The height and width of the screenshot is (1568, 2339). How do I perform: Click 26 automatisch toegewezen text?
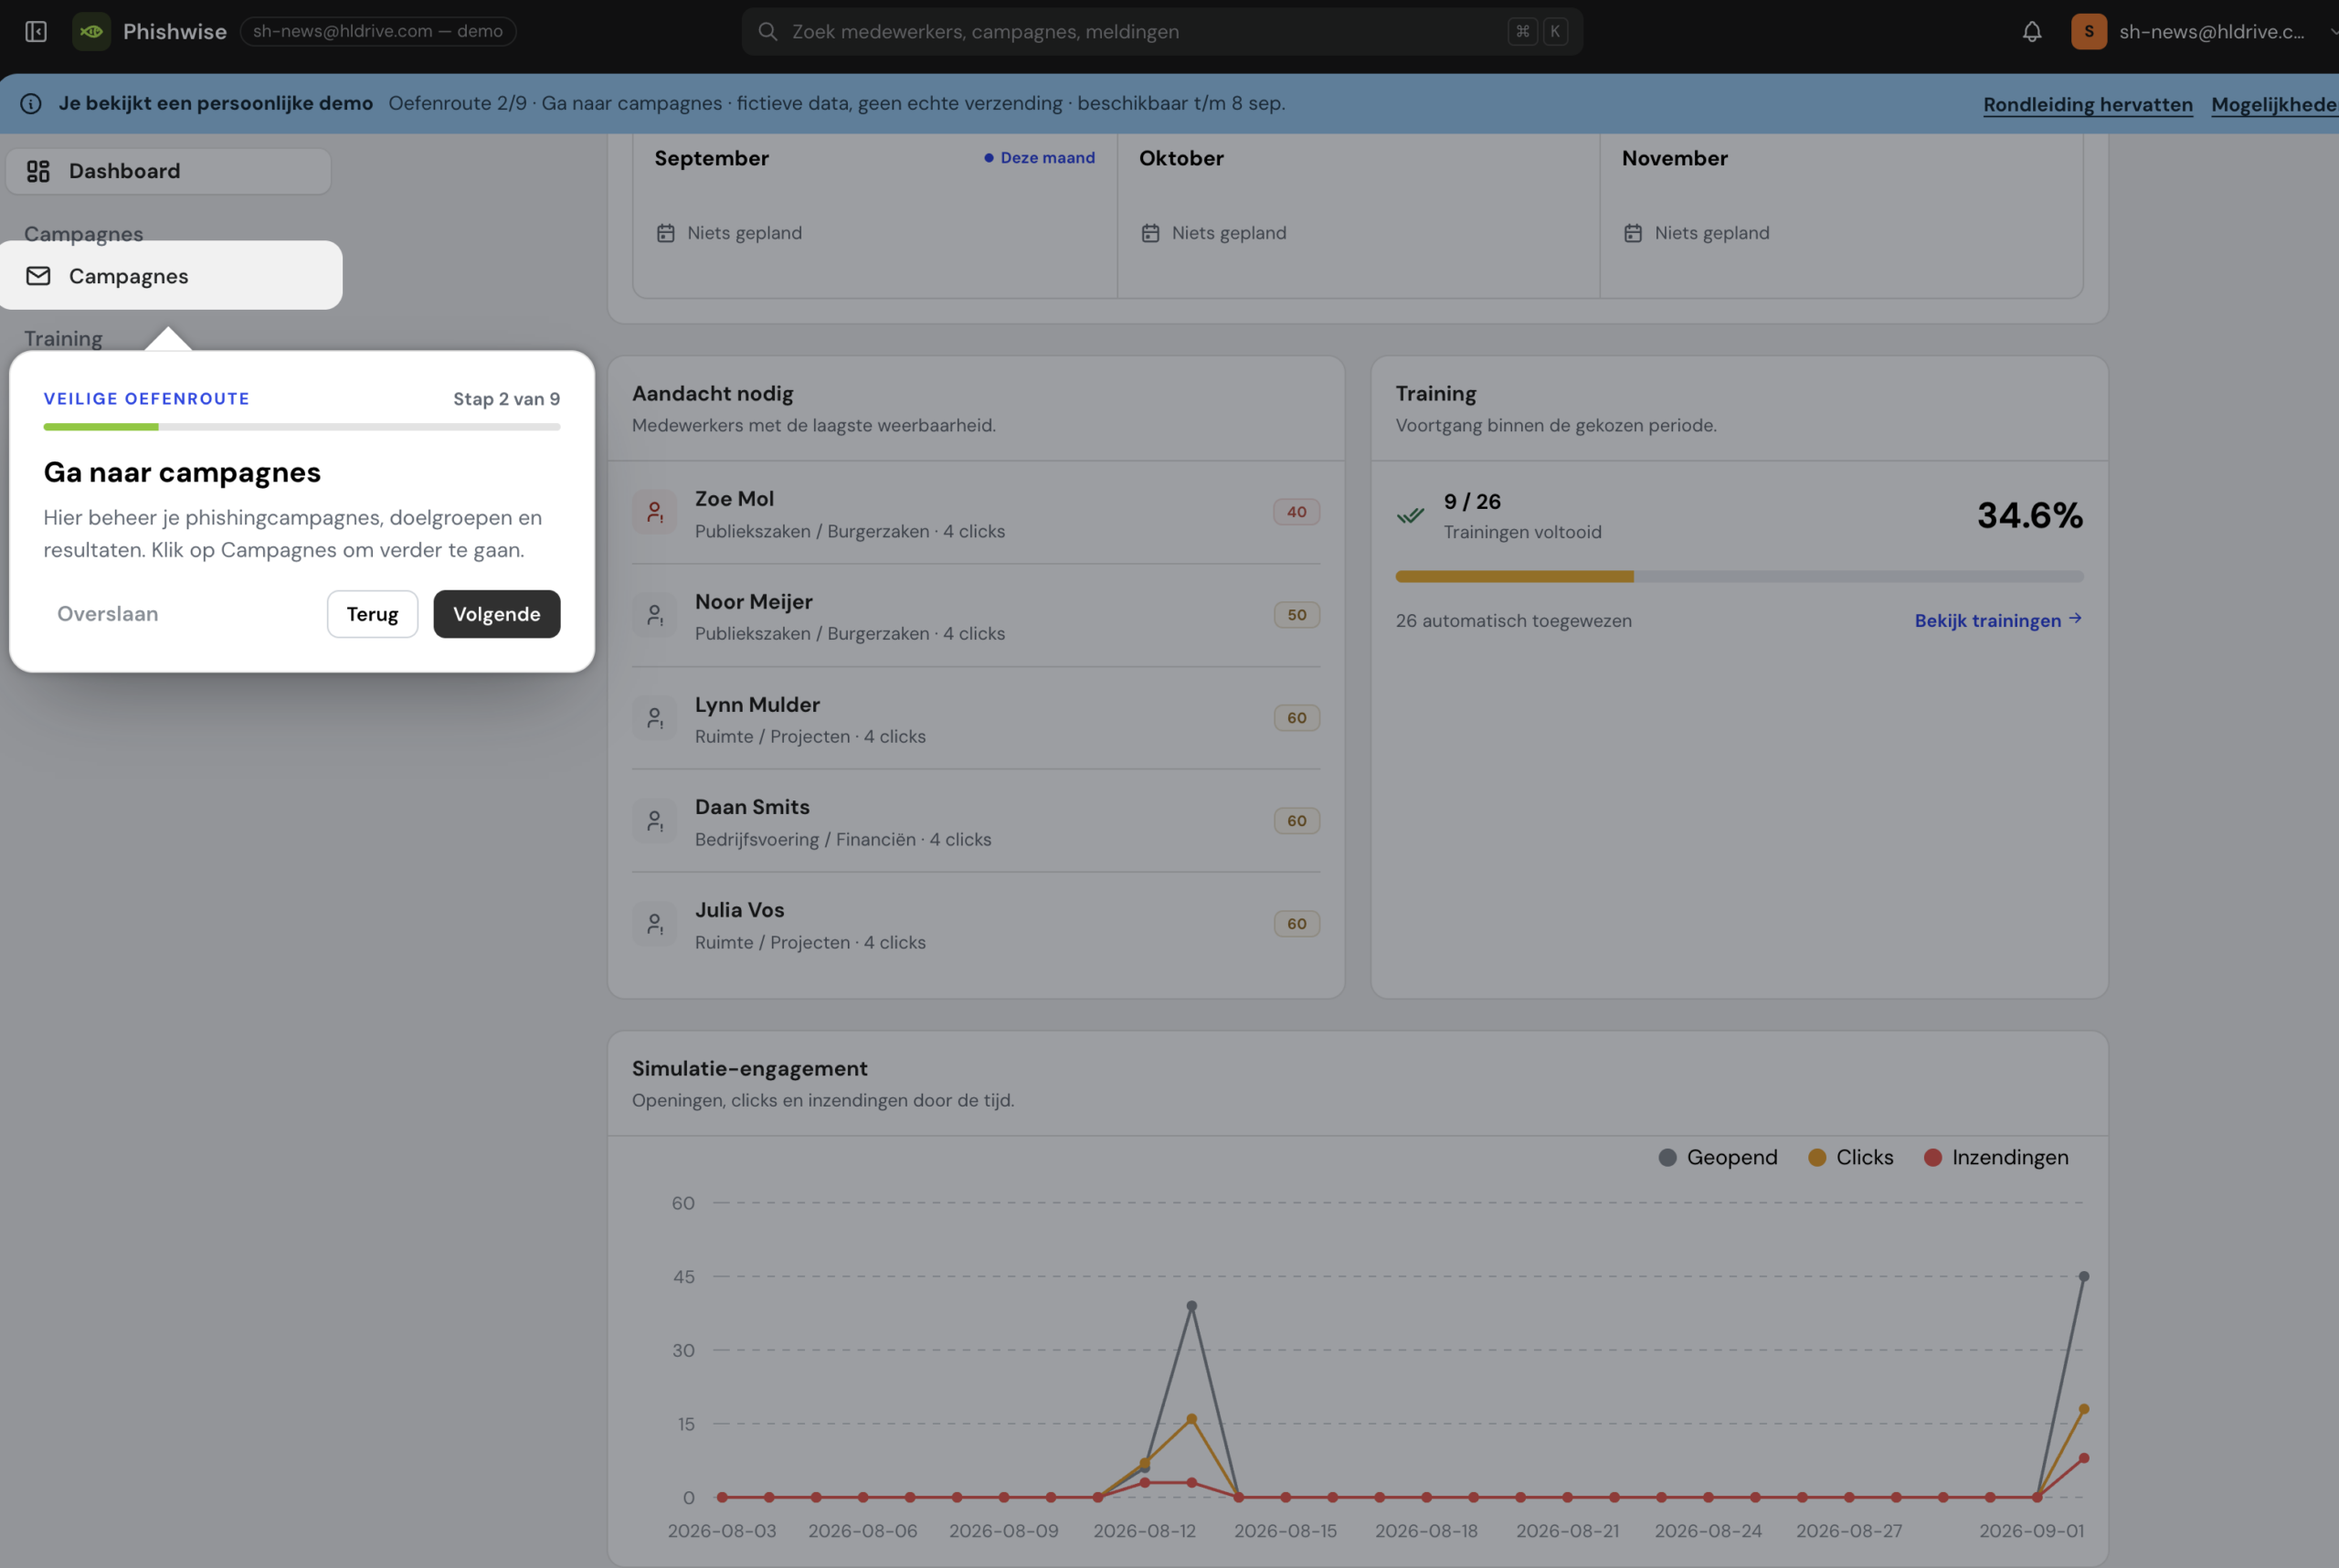coord(1513,621)
